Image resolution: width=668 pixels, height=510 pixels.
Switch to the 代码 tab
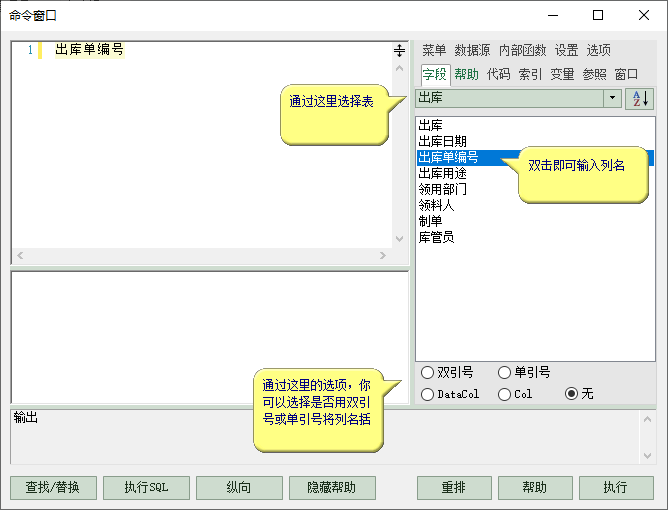pyautogui.click(x=498, y=74)
